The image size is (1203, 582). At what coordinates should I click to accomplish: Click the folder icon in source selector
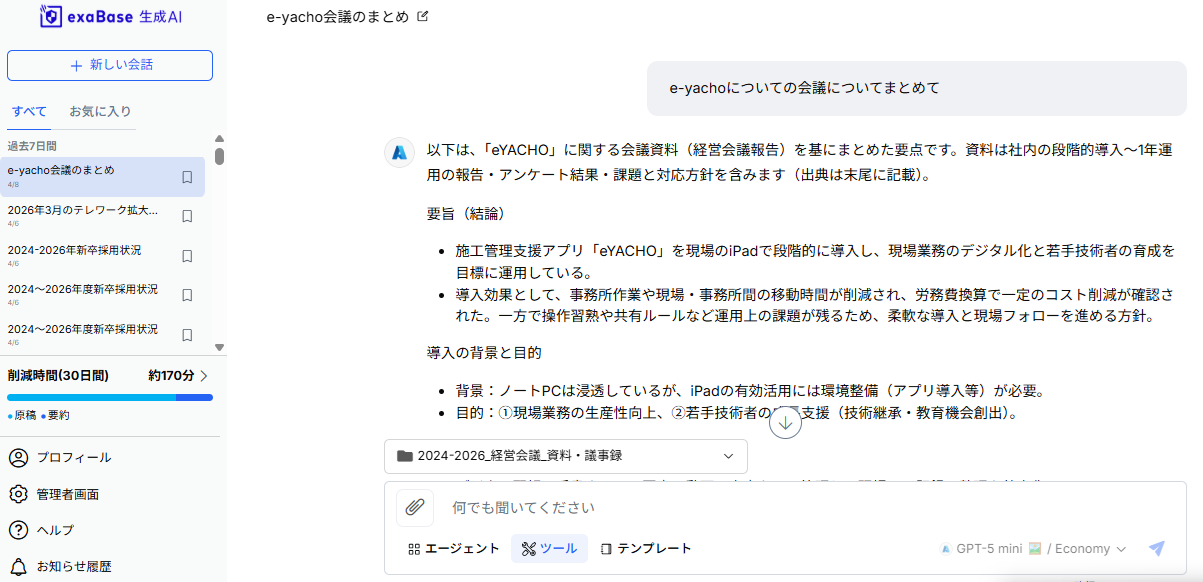coord(404,456)
